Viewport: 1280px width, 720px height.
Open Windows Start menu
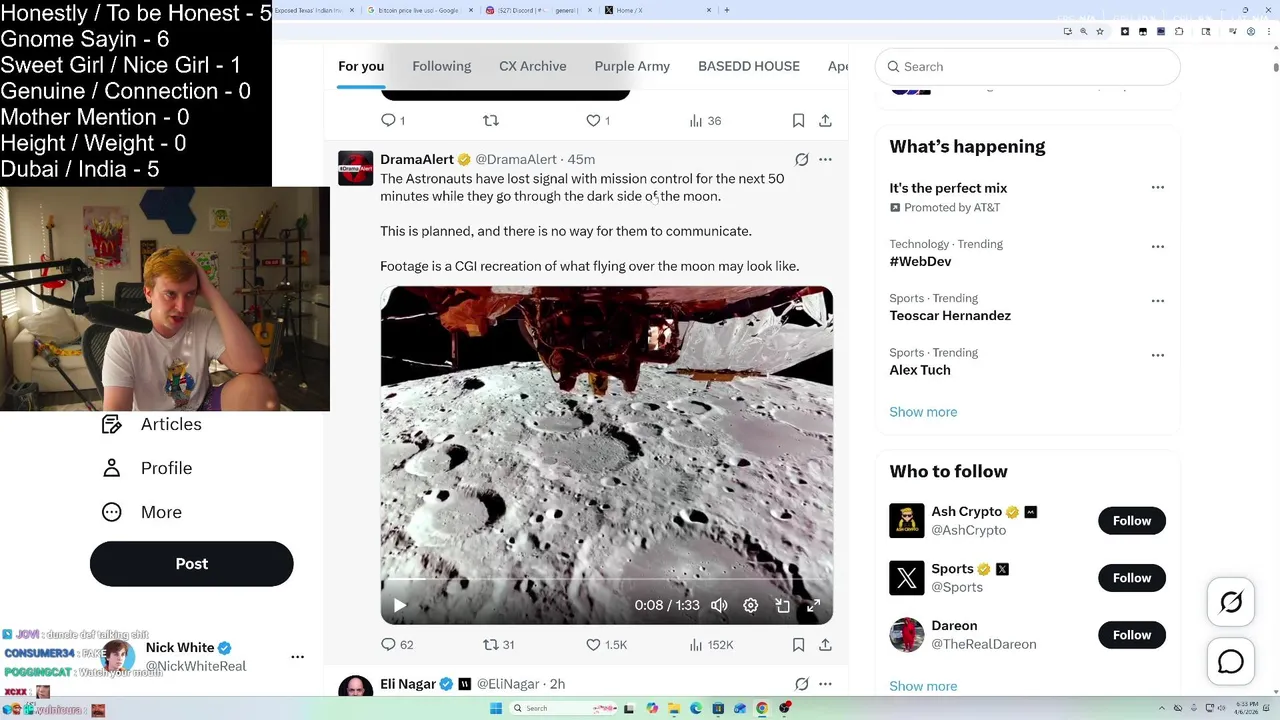[495, 709]
